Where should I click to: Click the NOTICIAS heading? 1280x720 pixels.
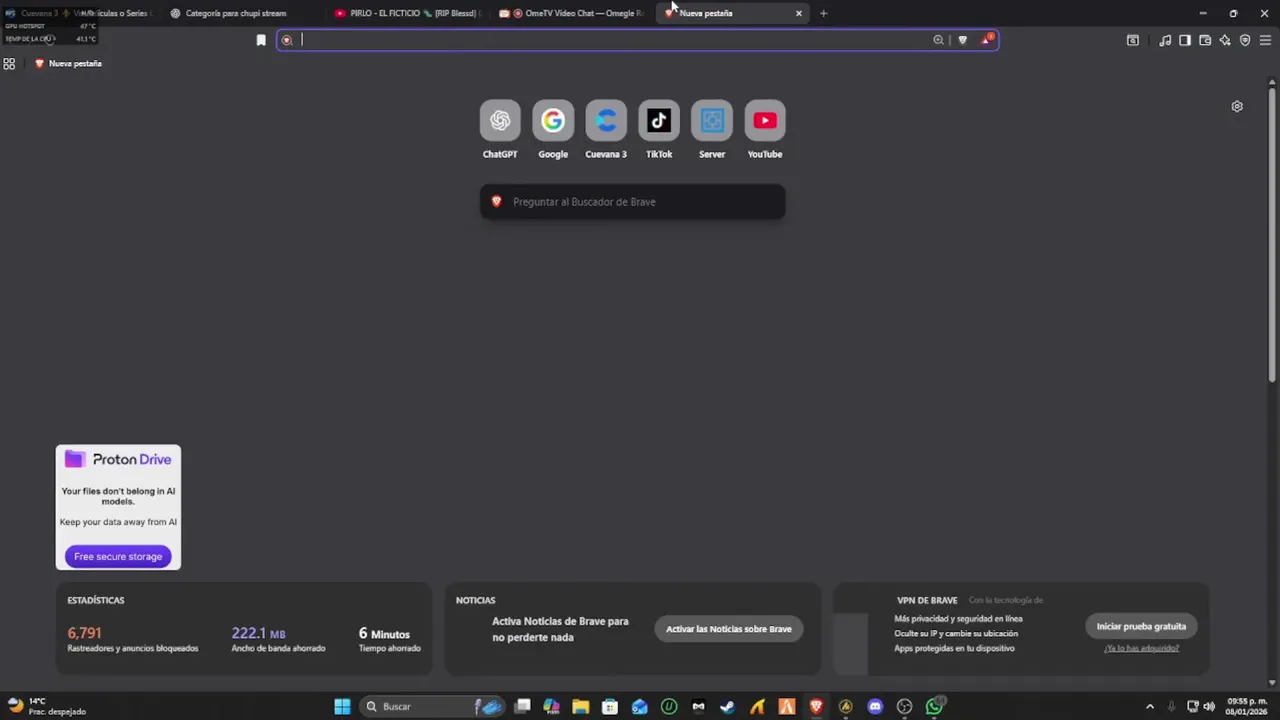[476, 600]
